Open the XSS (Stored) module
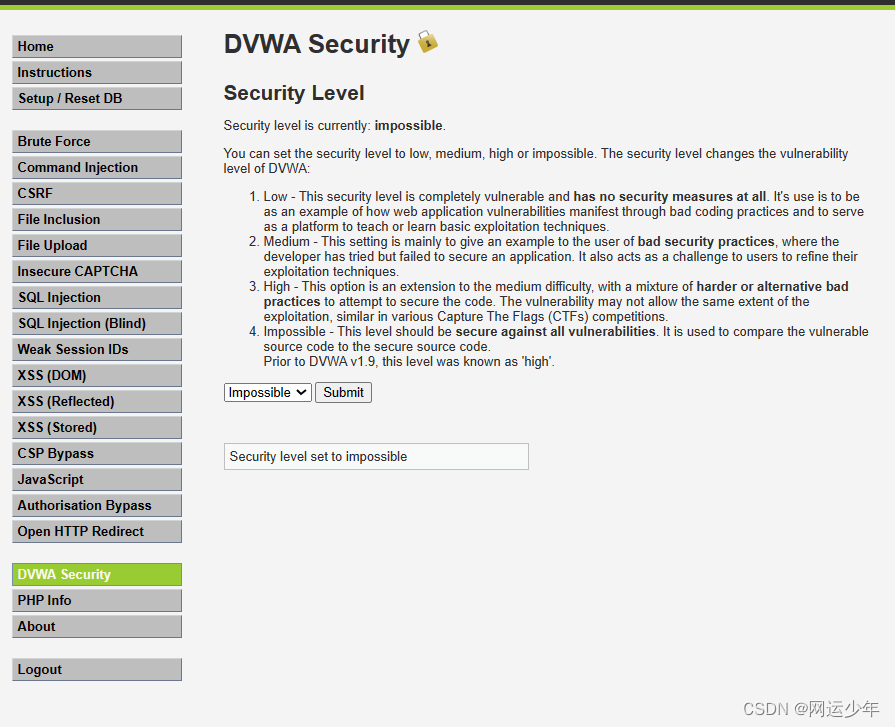Viewport: 895px width, 727px height. pyautogui.click(x=96, y=427)
